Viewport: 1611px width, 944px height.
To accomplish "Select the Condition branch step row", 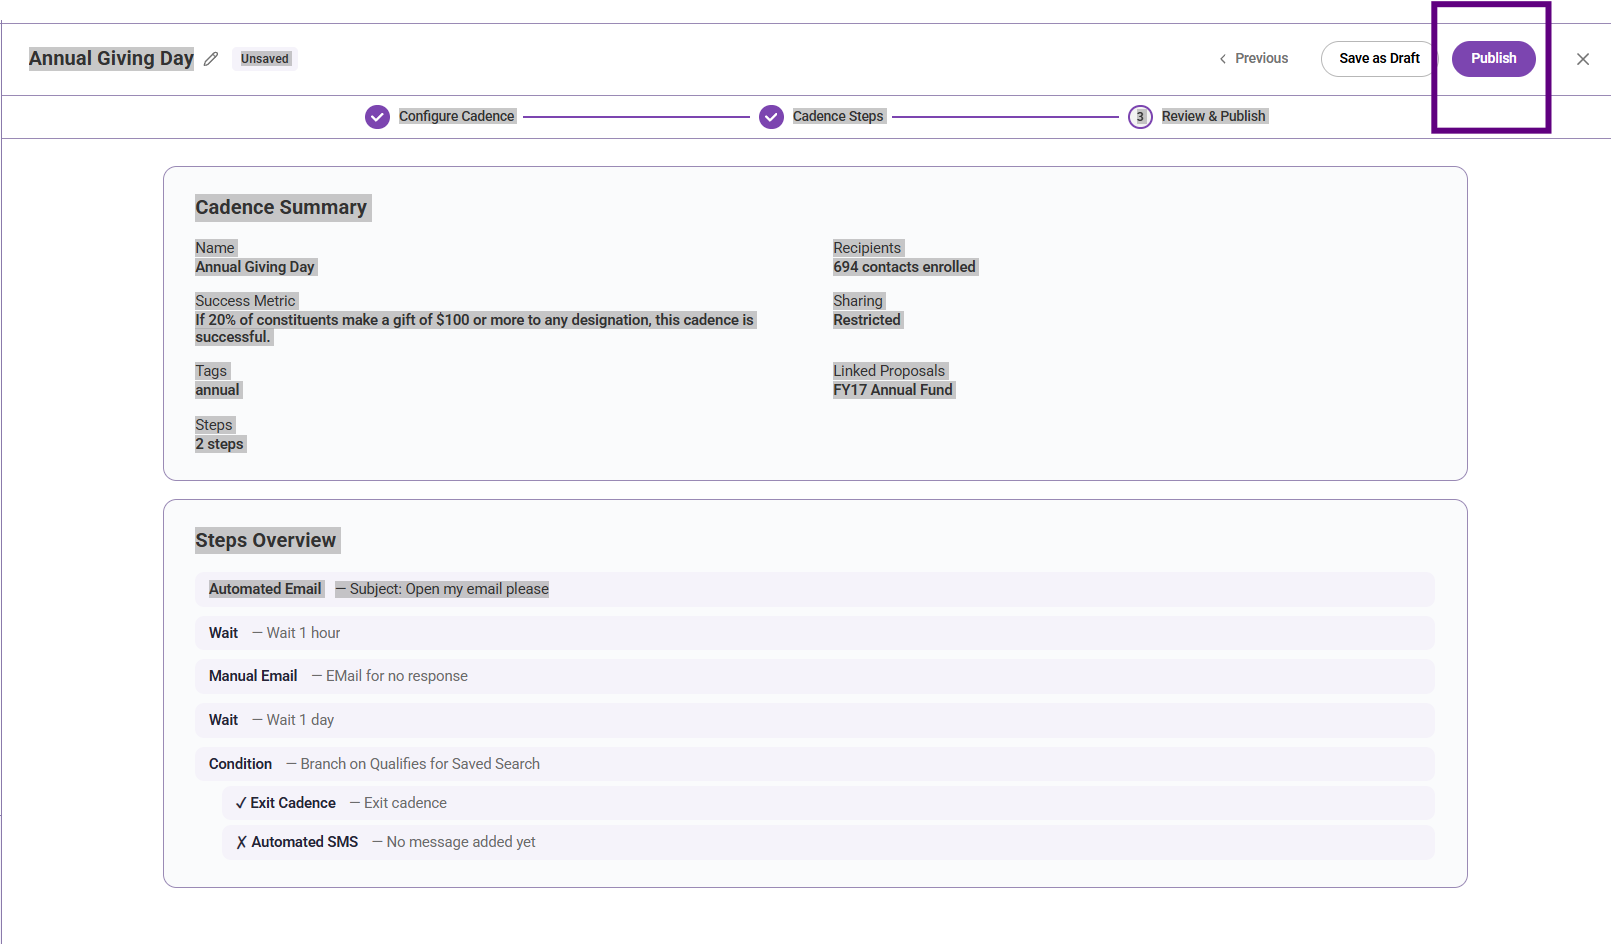I will 815,764.
